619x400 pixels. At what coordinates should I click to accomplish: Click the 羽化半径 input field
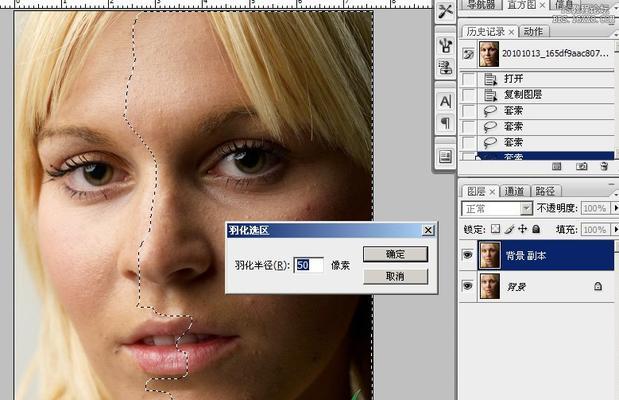click(x=309, y=265)
